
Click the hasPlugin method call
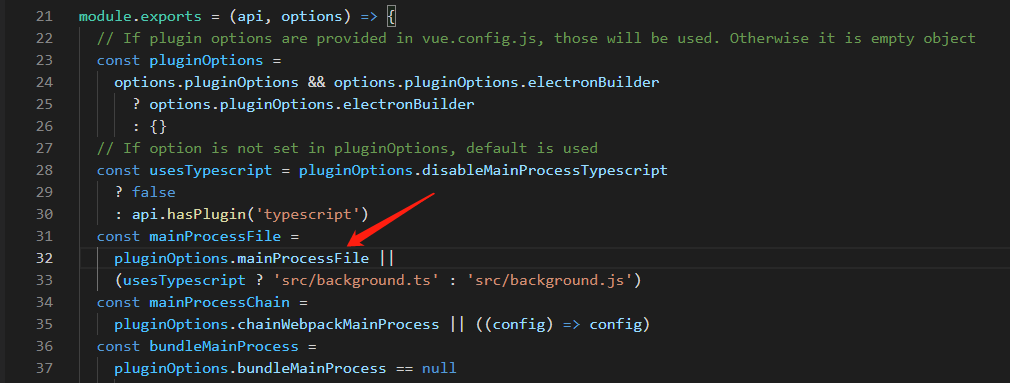(x=193, y=214)
